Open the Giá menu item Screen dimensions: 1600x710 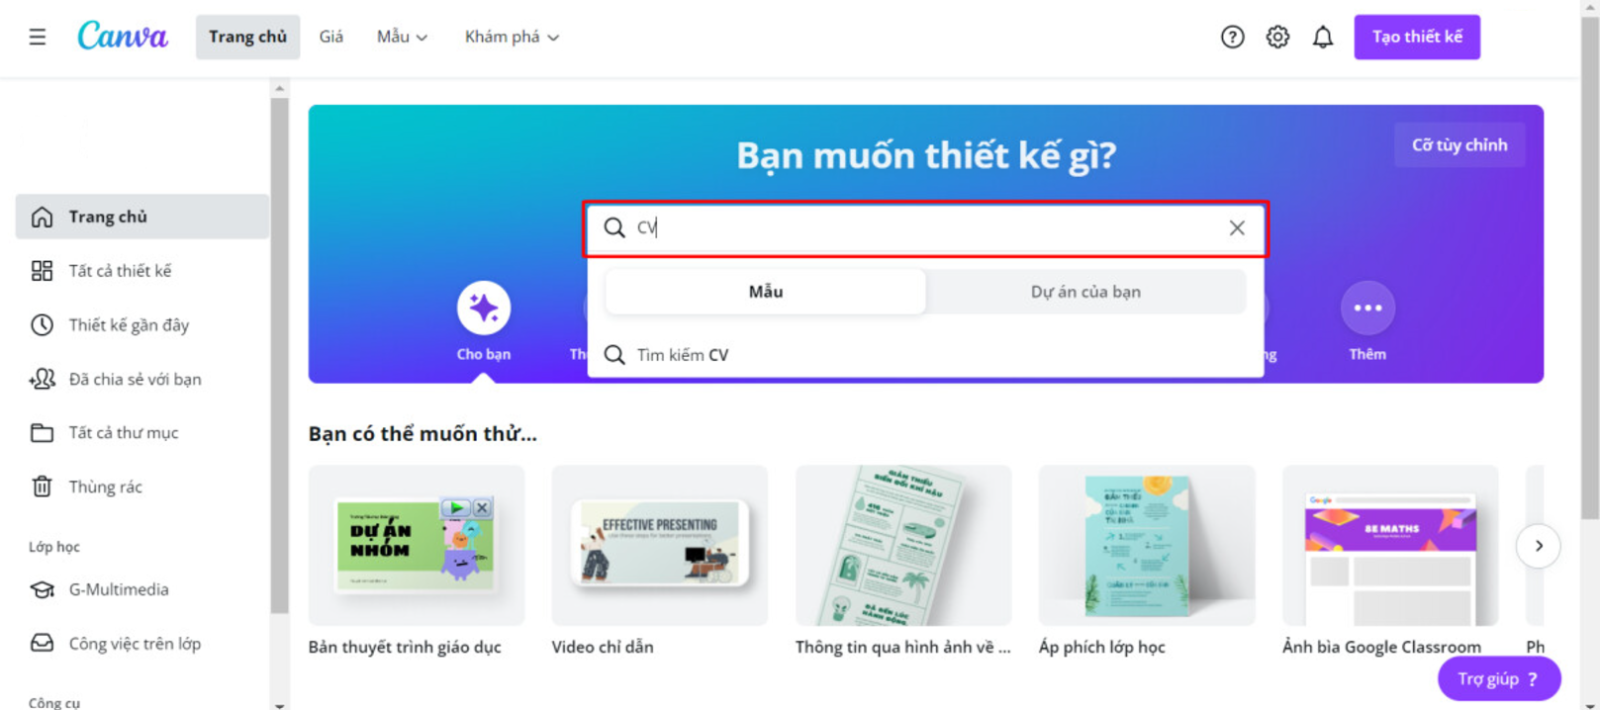pyautogui.click(x=331, y=37)
